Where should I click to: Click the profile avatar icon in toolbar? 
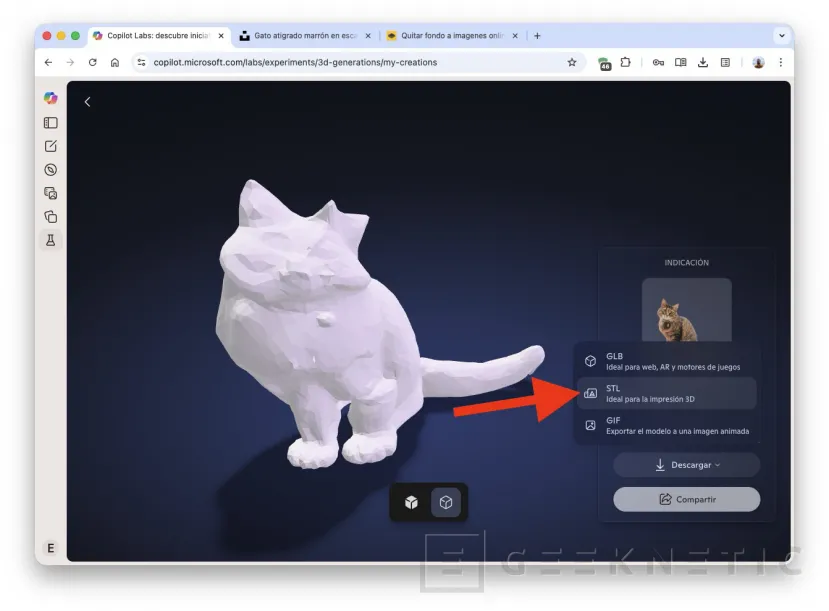click(x=758, y=62)
